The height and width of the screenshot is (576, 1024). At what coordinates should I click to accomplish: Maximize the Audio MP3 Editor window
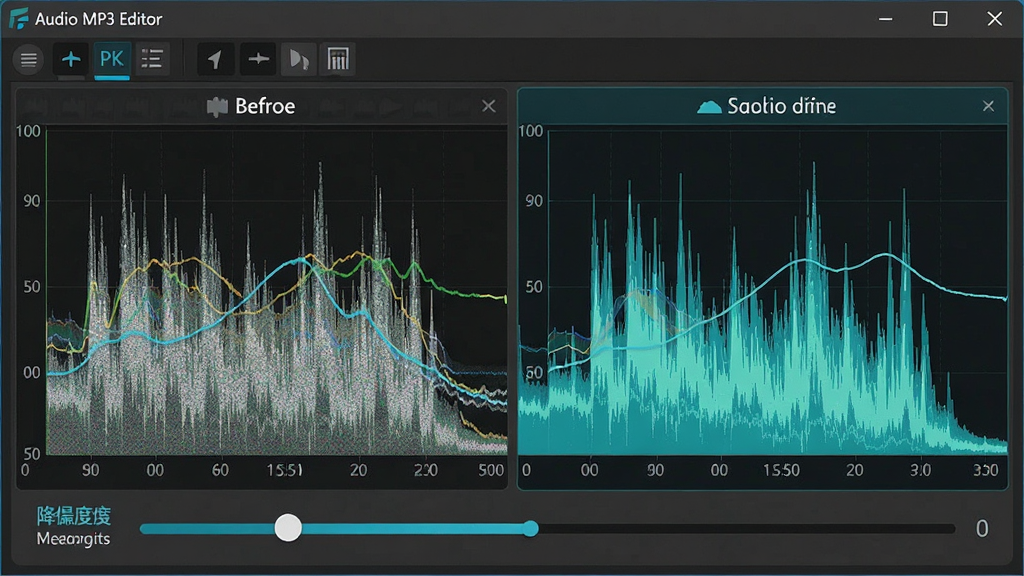(x=940, y=19)
